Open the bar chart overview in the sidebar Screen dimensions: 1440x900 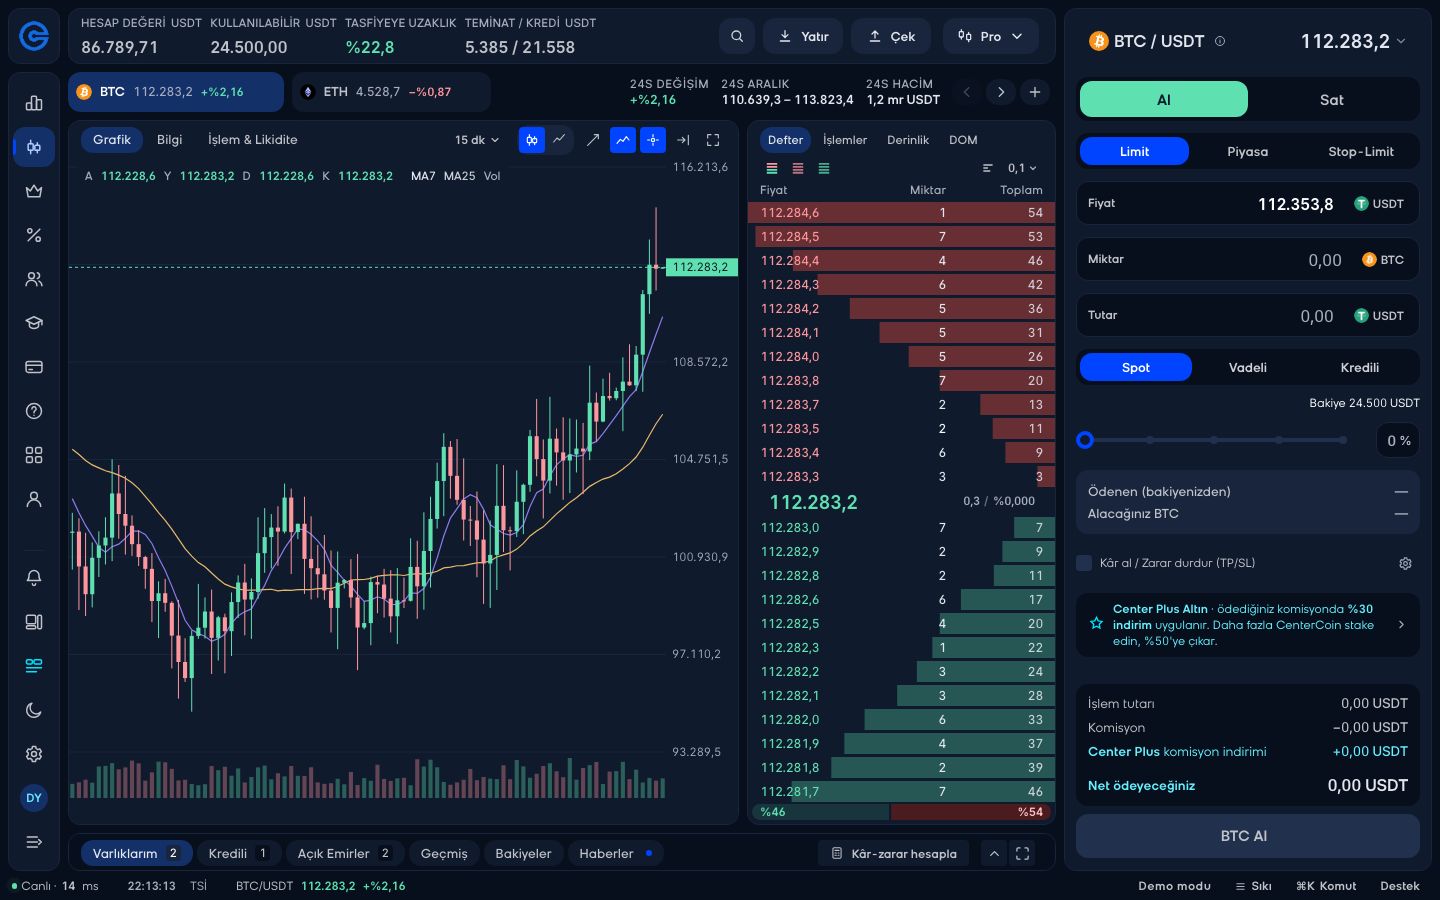click(x=34, y=103)
